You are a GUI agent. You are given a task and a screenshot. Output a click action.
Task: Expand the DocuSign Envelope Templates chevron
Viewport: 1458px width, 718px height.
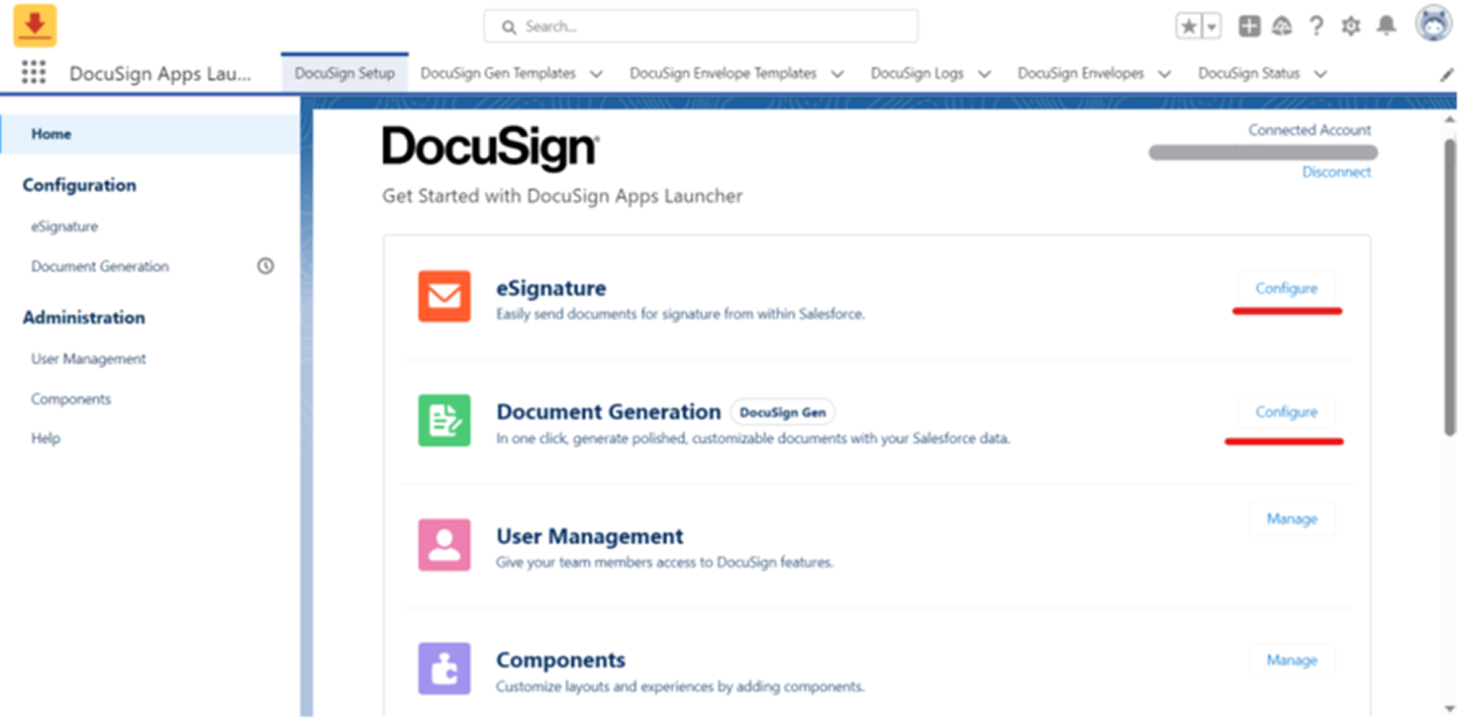(837, 74)
